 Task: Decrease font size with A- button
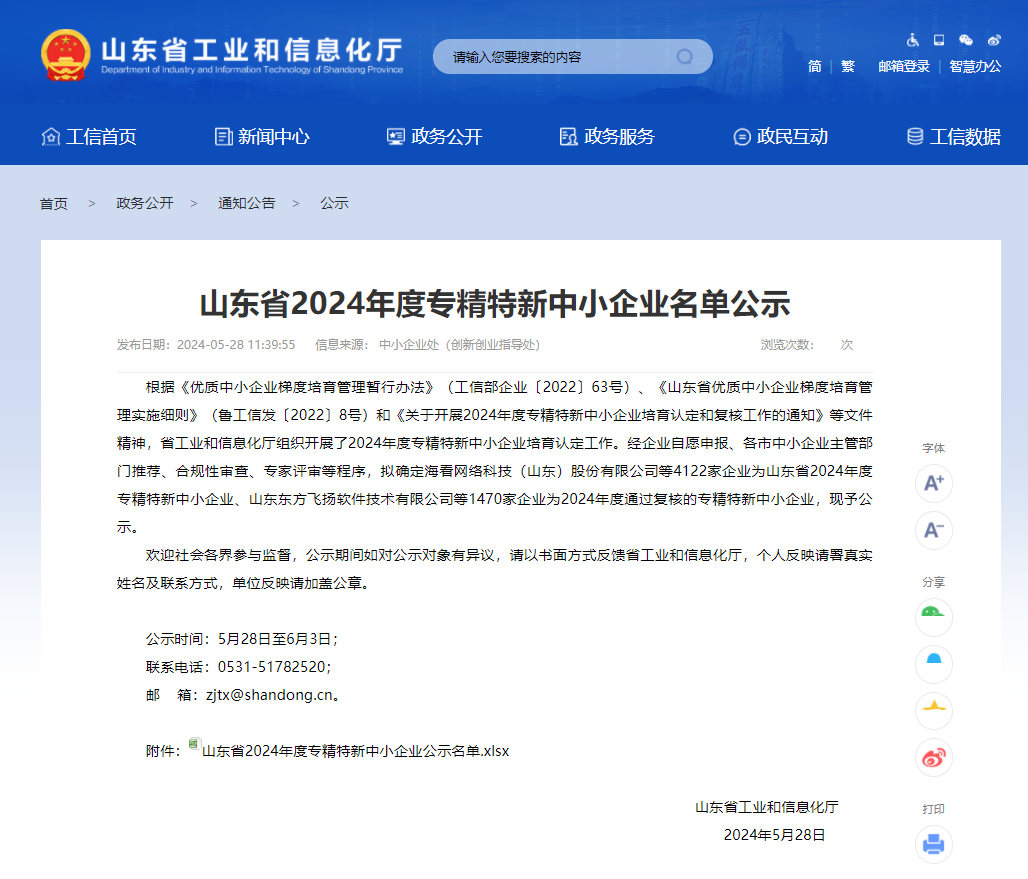point(933,530)
